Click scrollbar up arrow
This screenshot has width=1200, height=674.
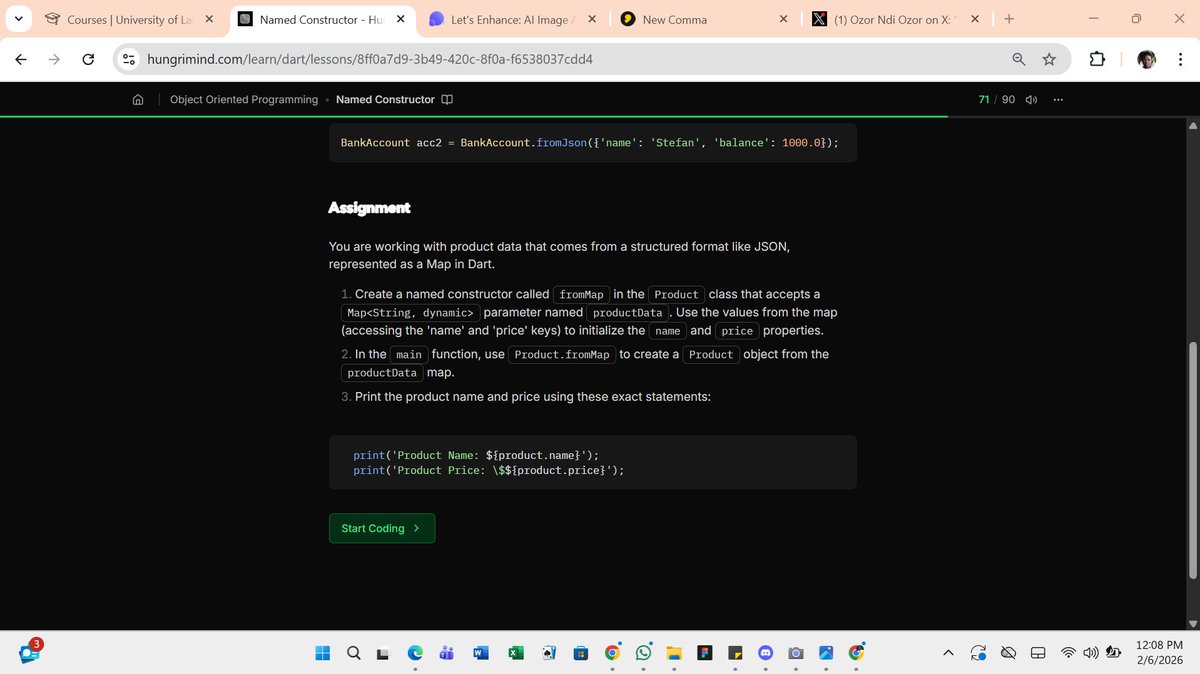pyautogui.click(x=1192, y=126)
